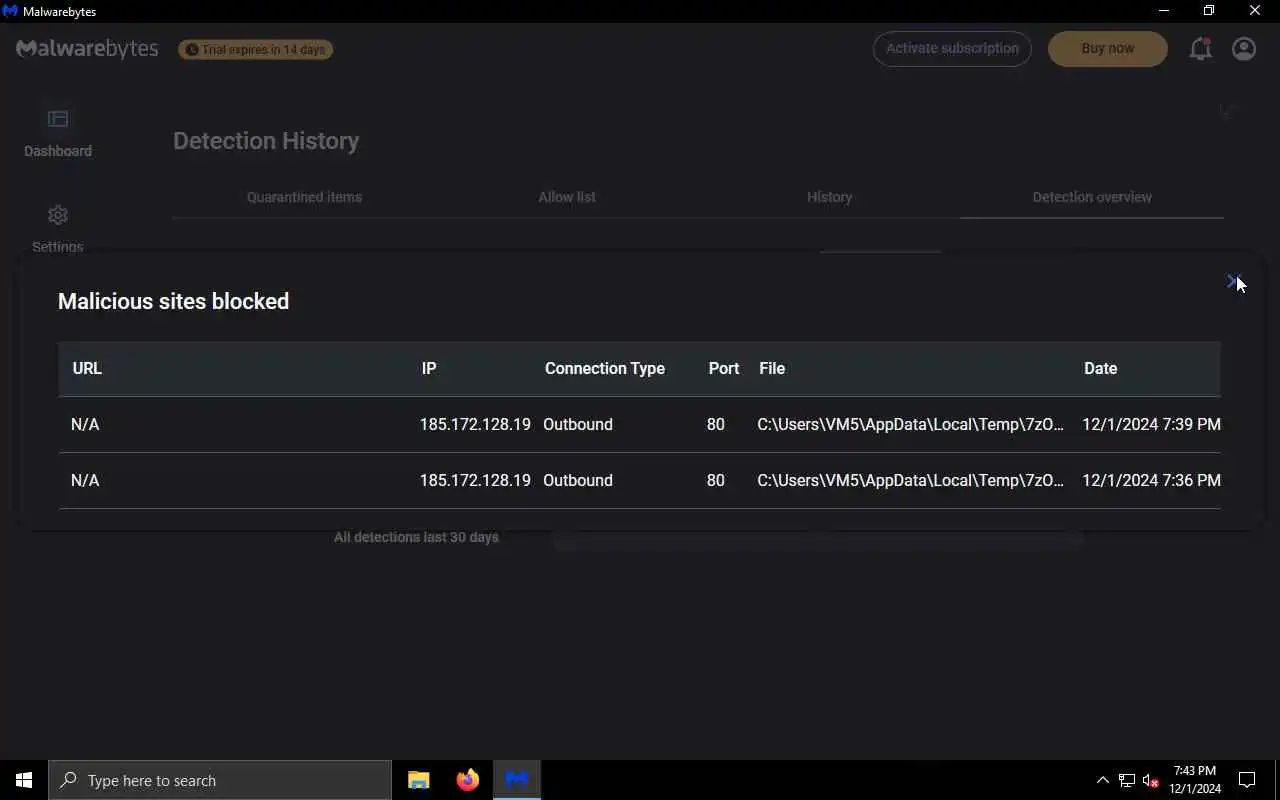
Task: Select the 12/1/2024 7:39 PM date cell
Action: [x=1151, y=424]
